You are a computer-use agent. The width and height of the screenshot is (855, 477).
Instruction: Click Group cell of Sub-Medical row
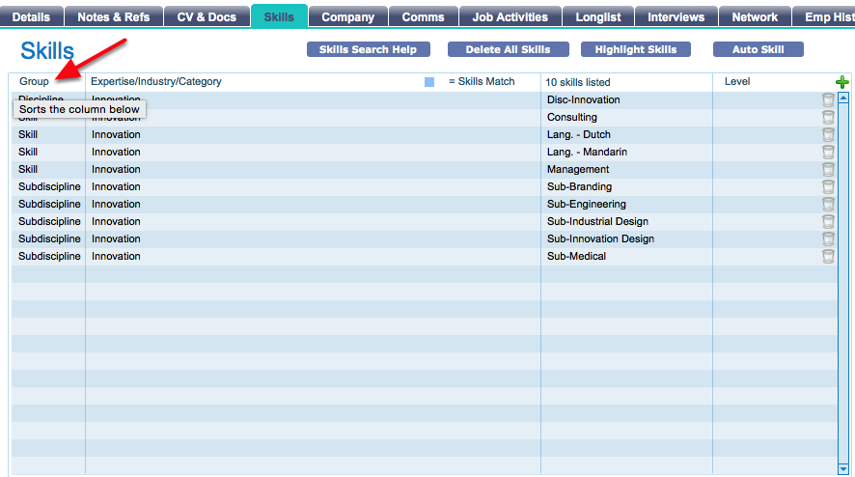click(49, 257)
